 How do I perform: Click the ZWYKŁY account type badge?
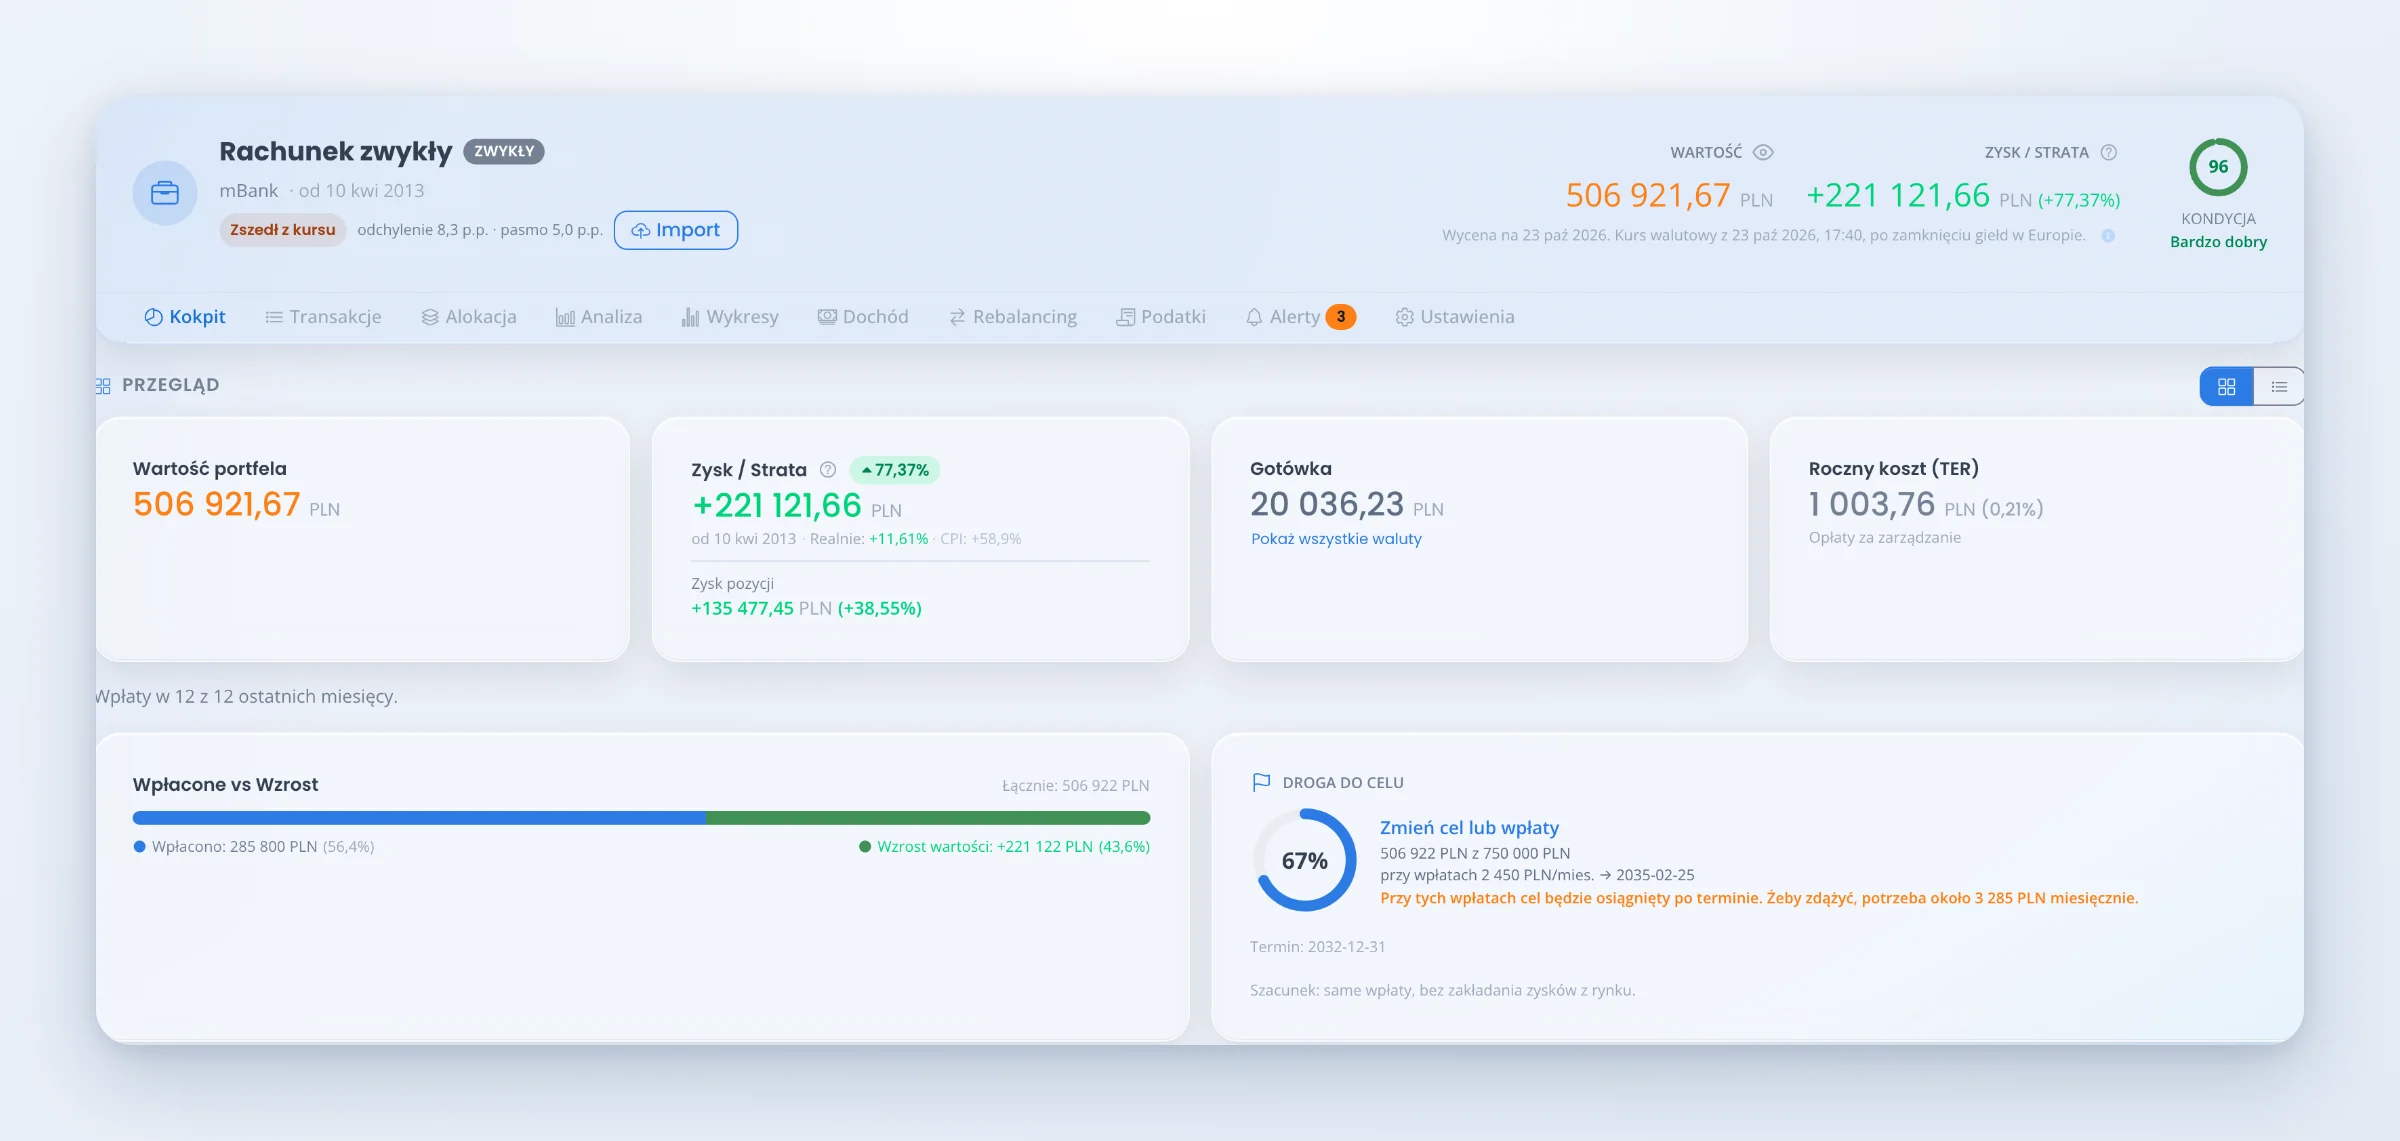coord(504,151)
